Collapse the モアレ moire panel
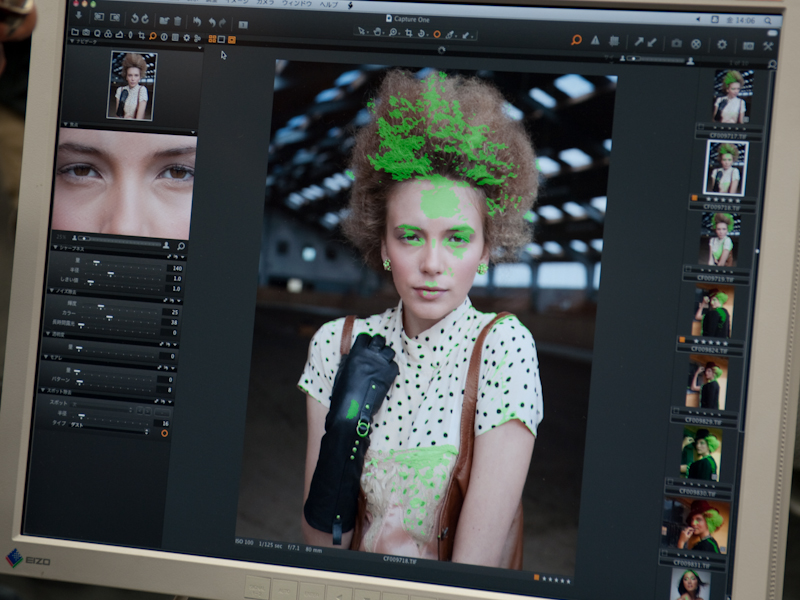 [45, 357]
